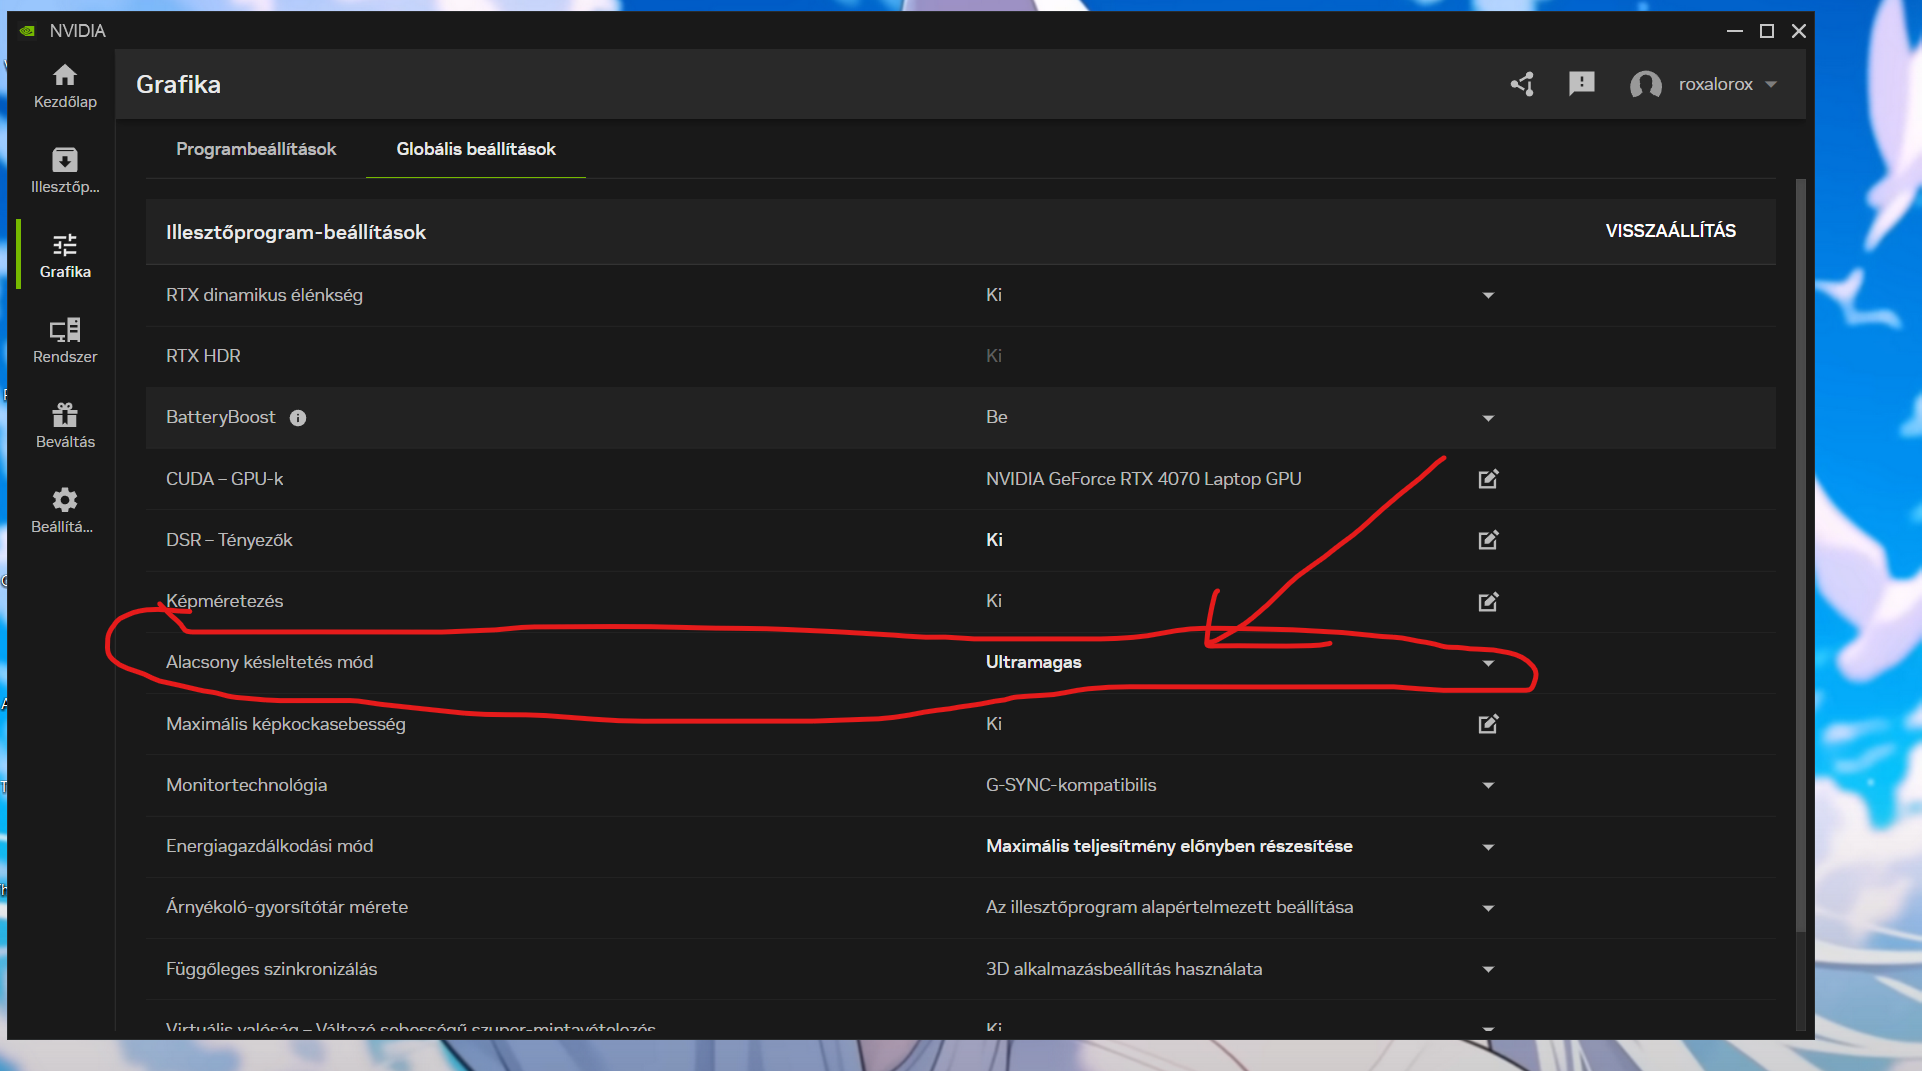Open the Monitortechnológia dropdown
This screenshot has width=1922, height=1071.
coord(1488,785)
